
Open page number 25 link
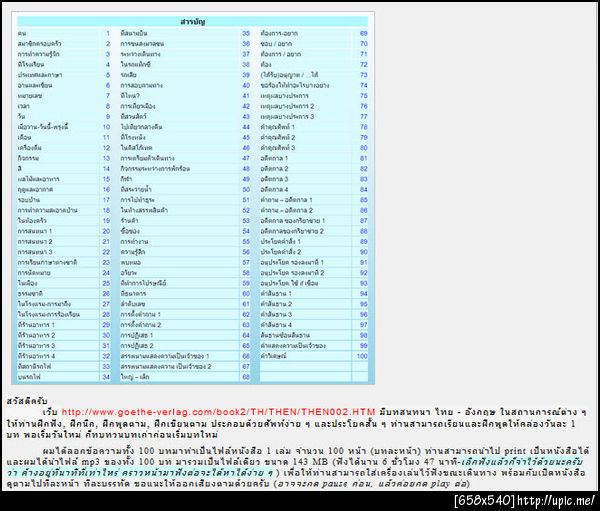[106, 283]
